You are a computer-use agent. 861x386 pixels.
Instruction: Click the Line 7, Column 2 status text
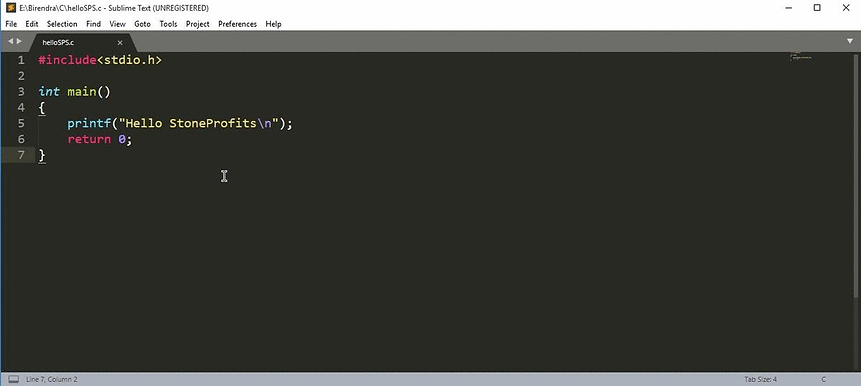coord(52,379)
